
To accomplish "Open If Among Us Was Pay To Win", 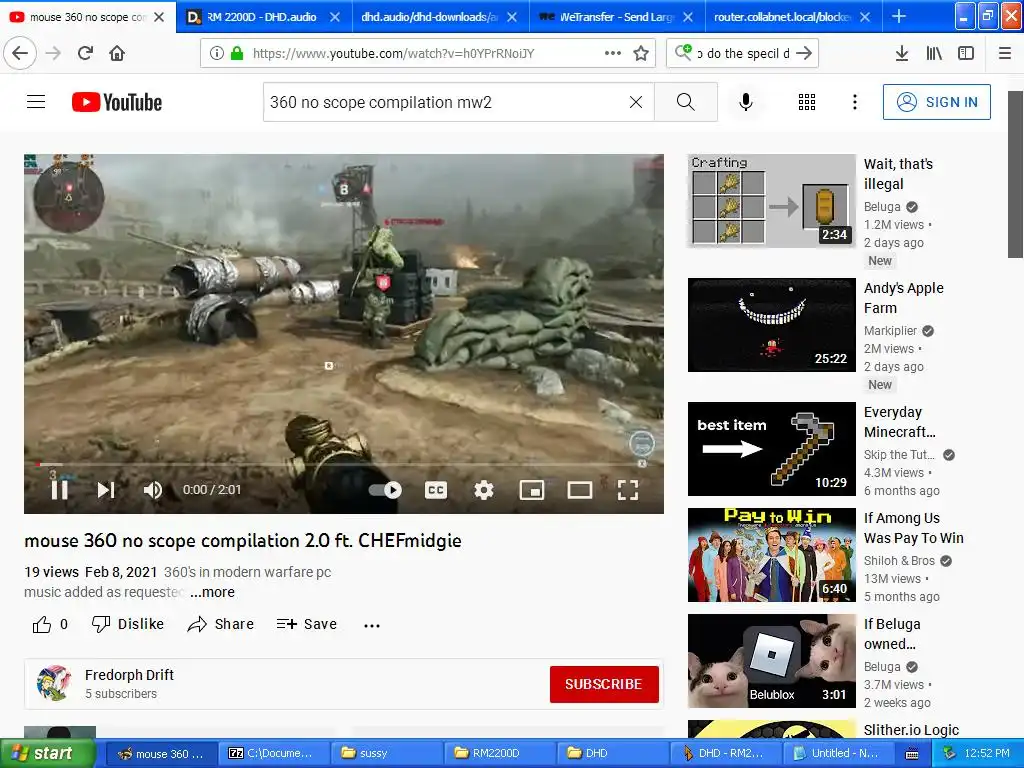I will pyautogui.click(x=914, y=528).
